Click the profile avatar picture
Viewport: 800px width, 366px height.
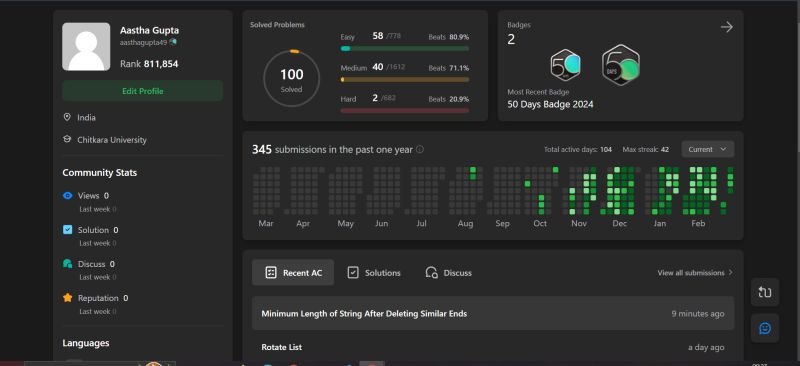pyautogui.click(x=86, y=46)
